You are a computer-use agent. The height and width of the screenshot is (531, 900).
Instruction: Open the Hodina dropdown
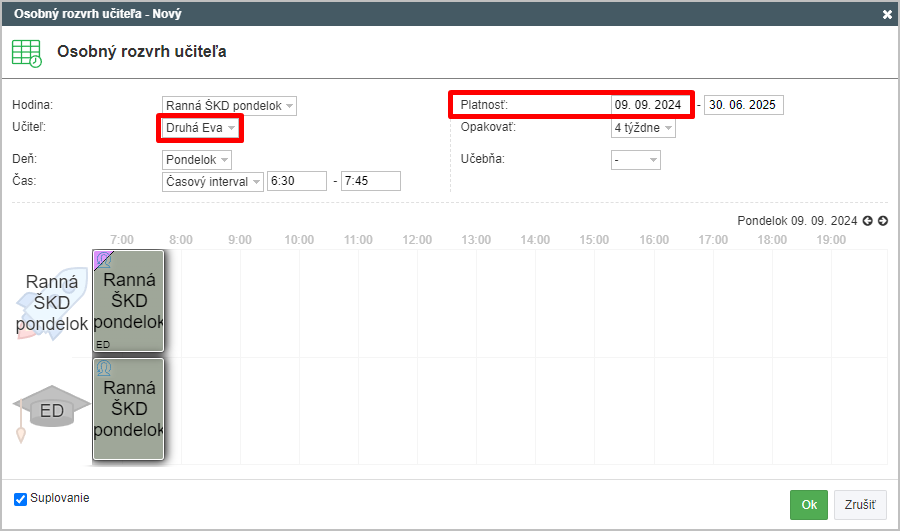click(x=229, y=106)
